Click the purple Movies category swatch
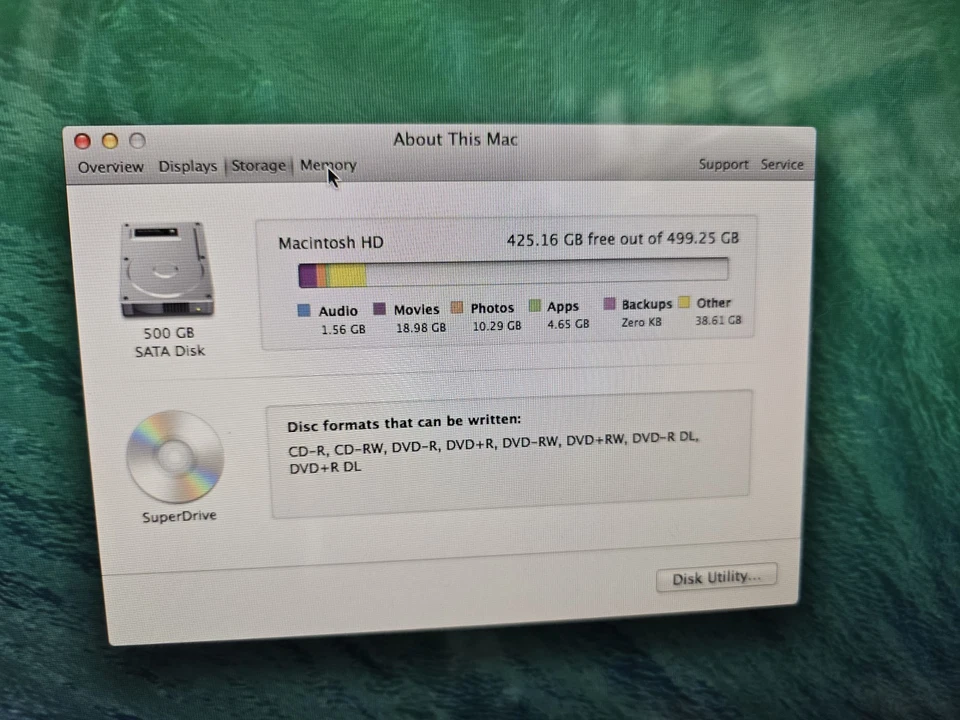Image resolution: width=960 pixels, height=720 pixels. (x=379, y=308)
